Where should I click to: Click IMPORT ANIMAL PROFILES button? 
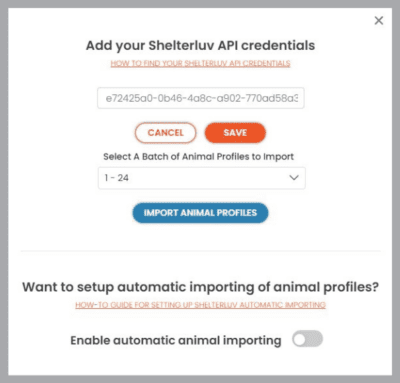[200, 213]
